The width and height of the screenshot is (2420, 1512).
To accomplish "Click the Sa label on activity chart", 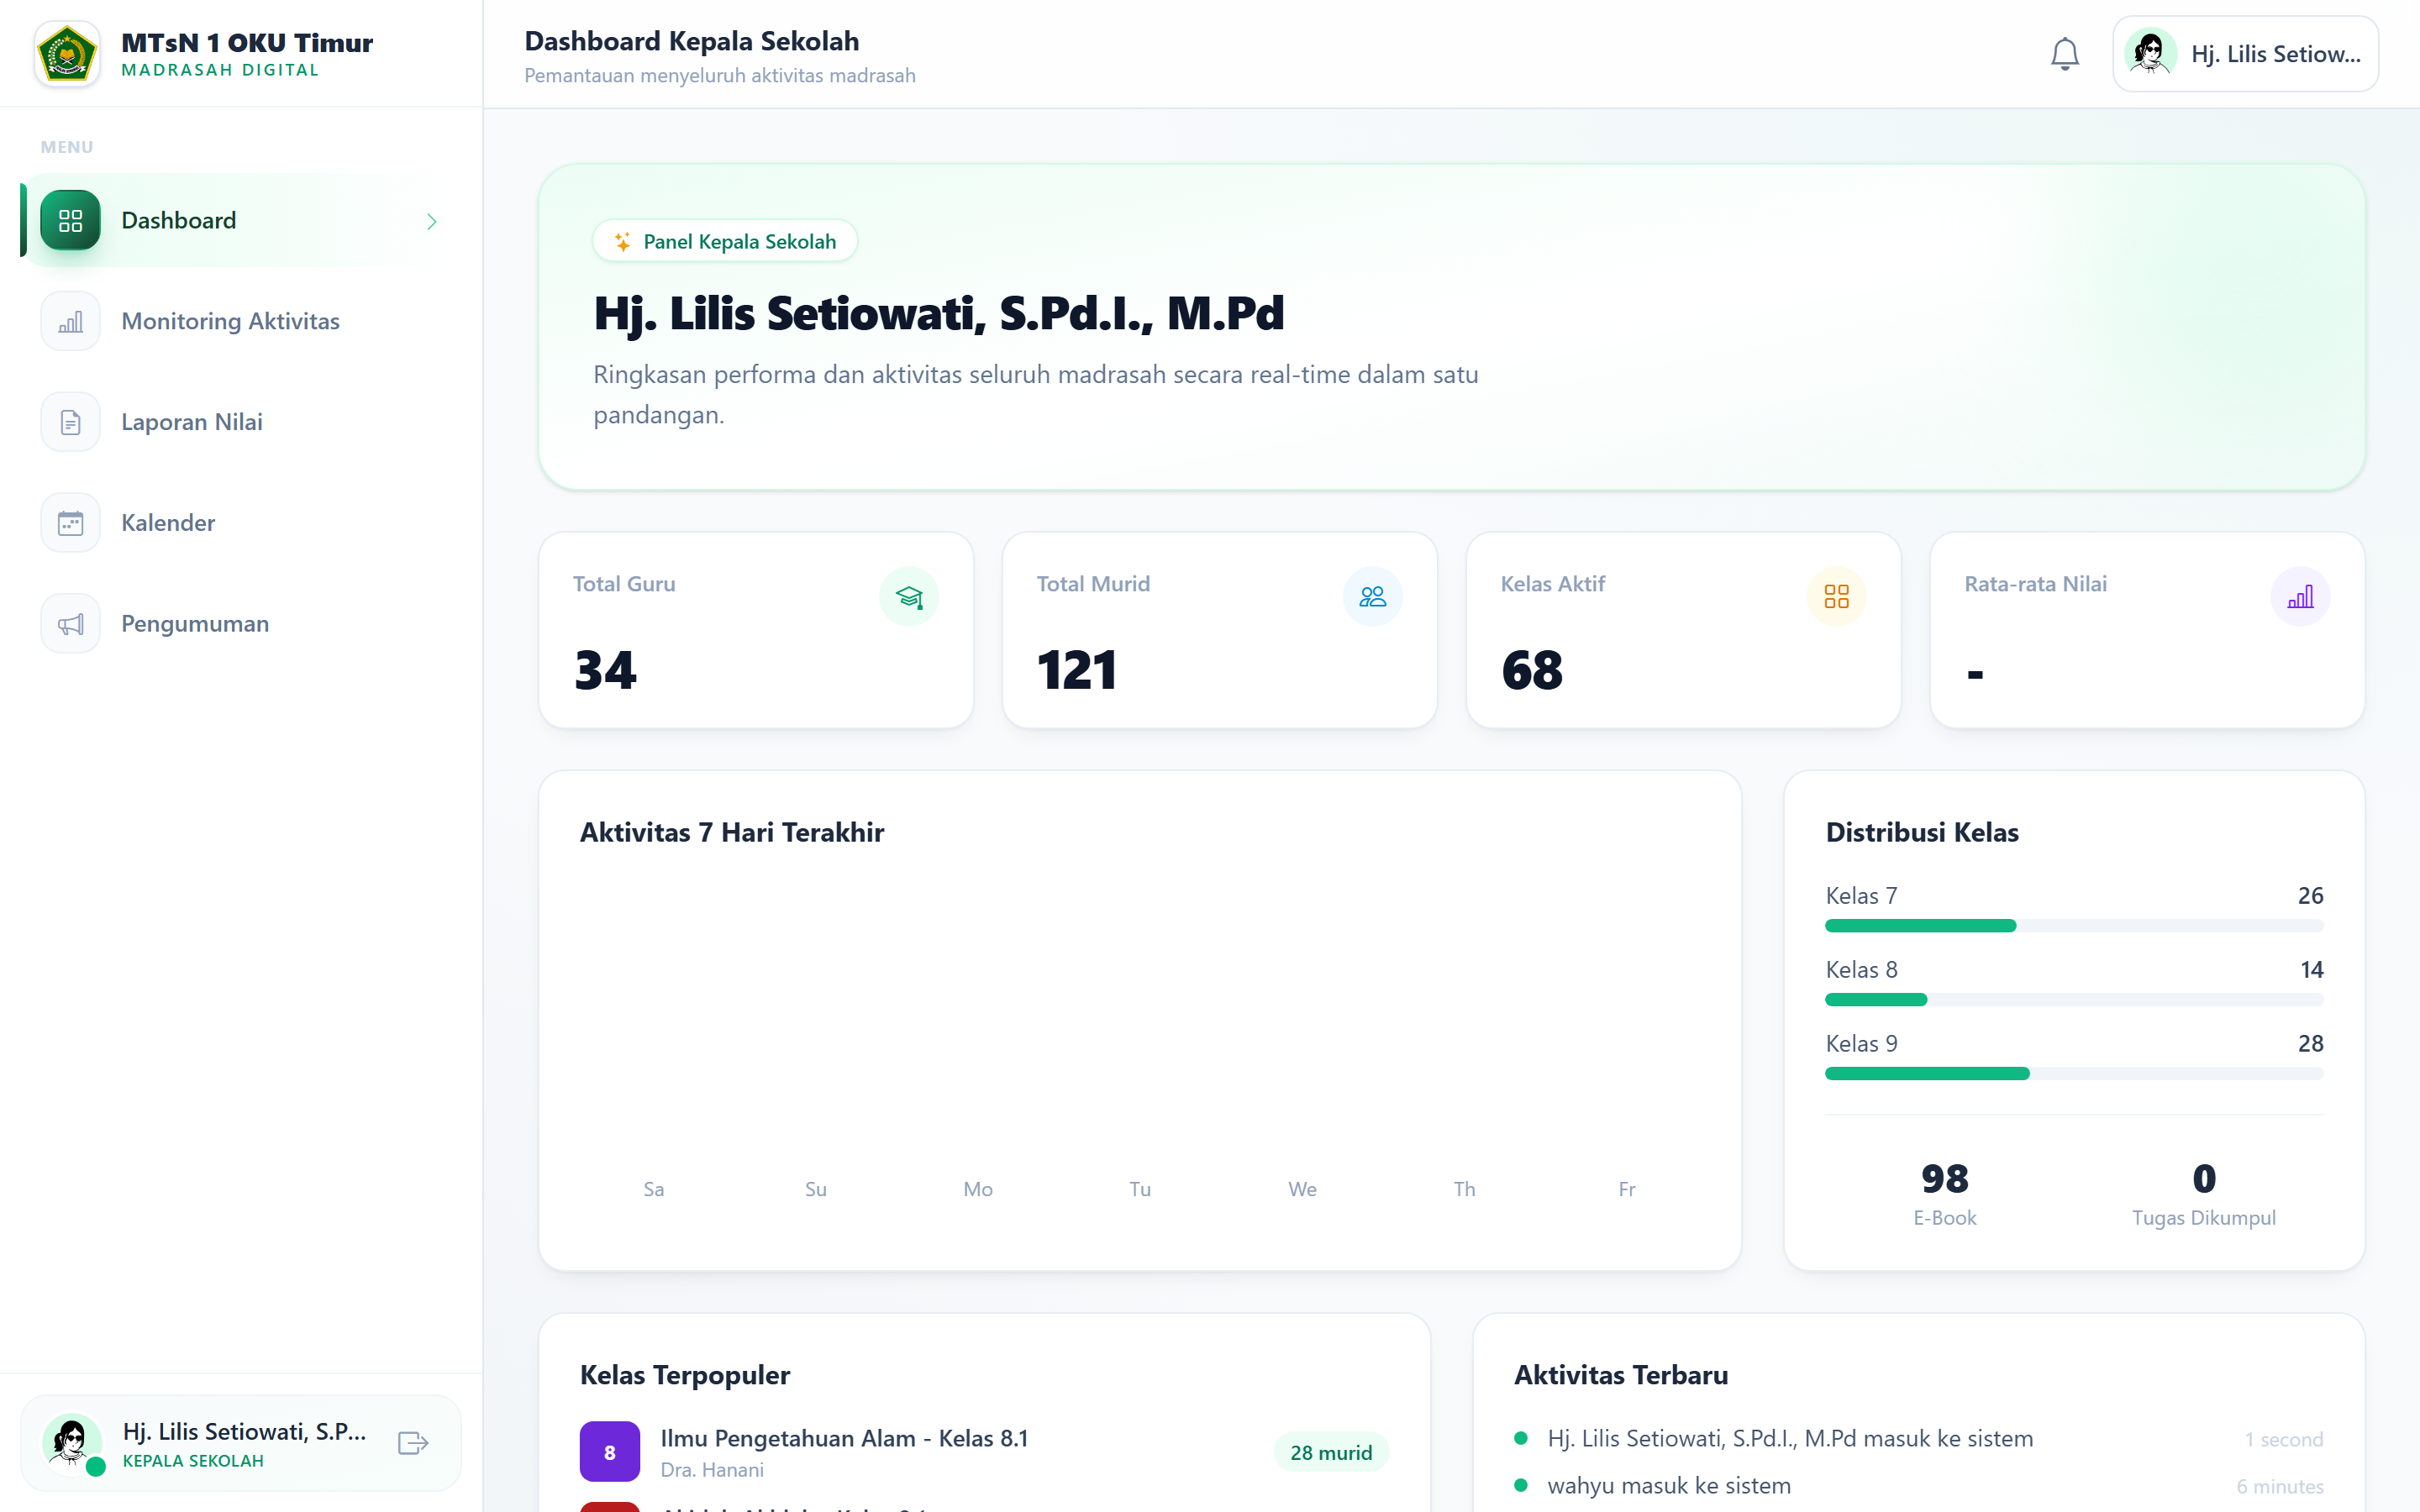I will 654,1189.
